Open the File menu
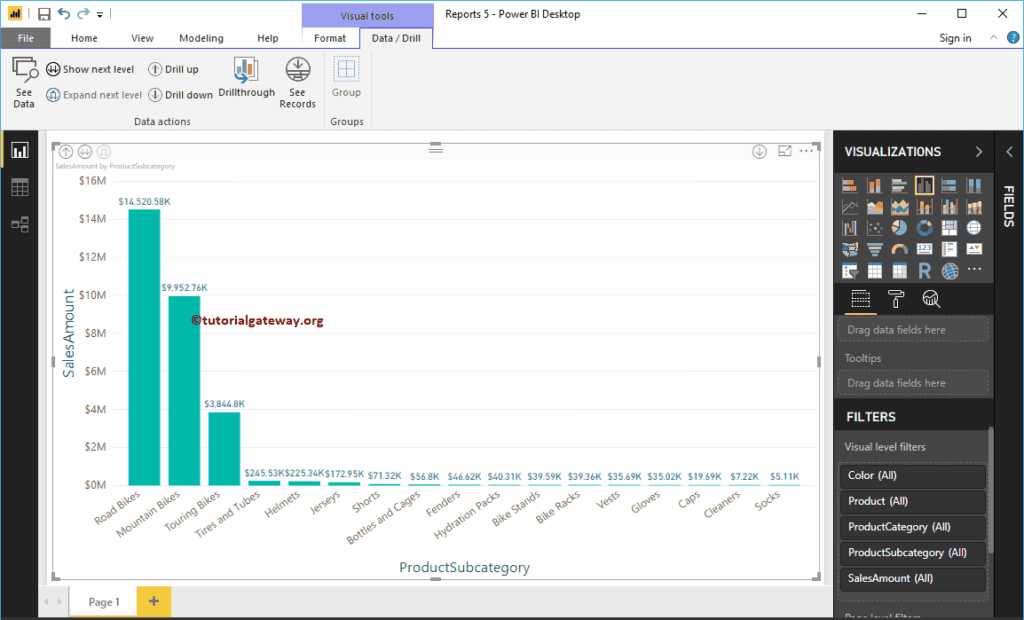 point(25,38)
